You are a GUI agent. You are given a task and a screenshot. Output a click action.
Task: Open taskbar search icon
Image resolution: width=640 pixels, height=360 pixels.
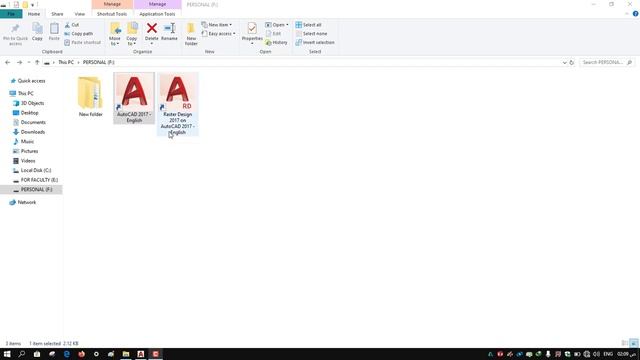(x=22, y=354)
